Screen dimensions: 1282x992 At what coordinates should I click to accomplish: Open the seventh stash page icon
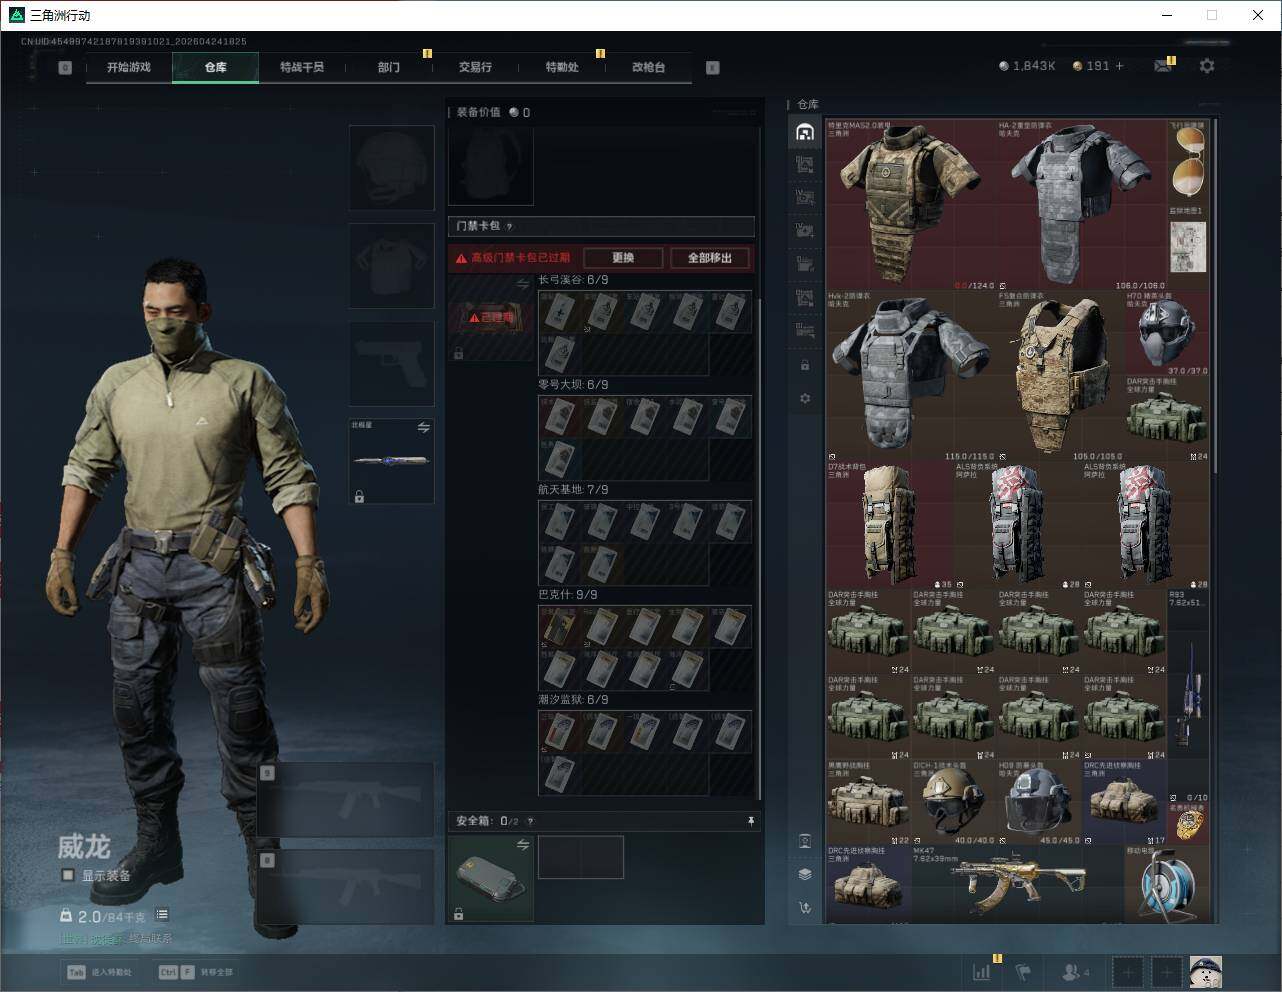[x=805, y=330]
